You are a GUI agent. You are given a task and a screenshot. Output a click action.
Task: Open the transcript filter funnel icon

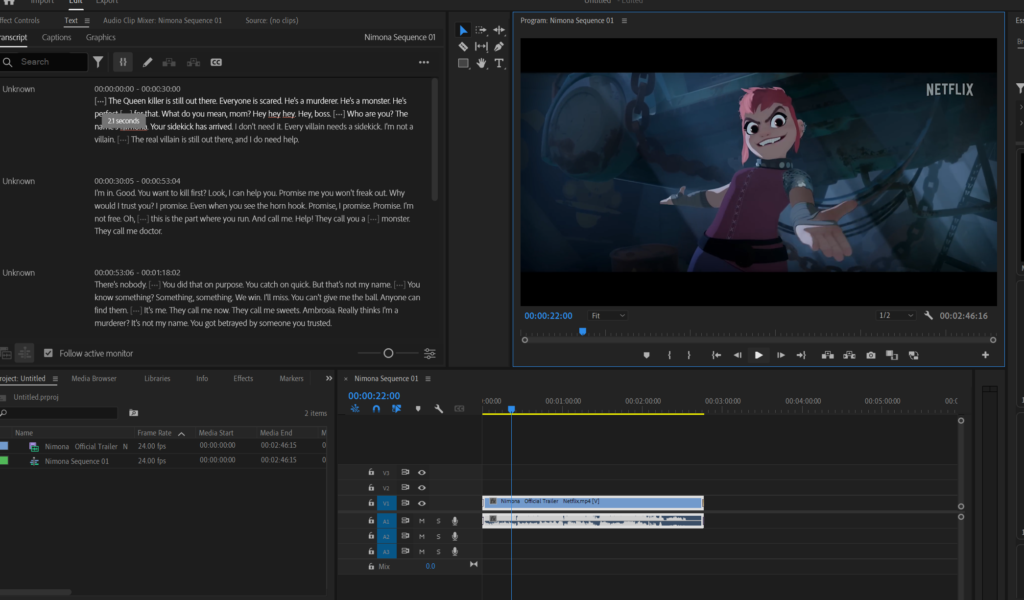pyautogui.click(x=98, y=62)
